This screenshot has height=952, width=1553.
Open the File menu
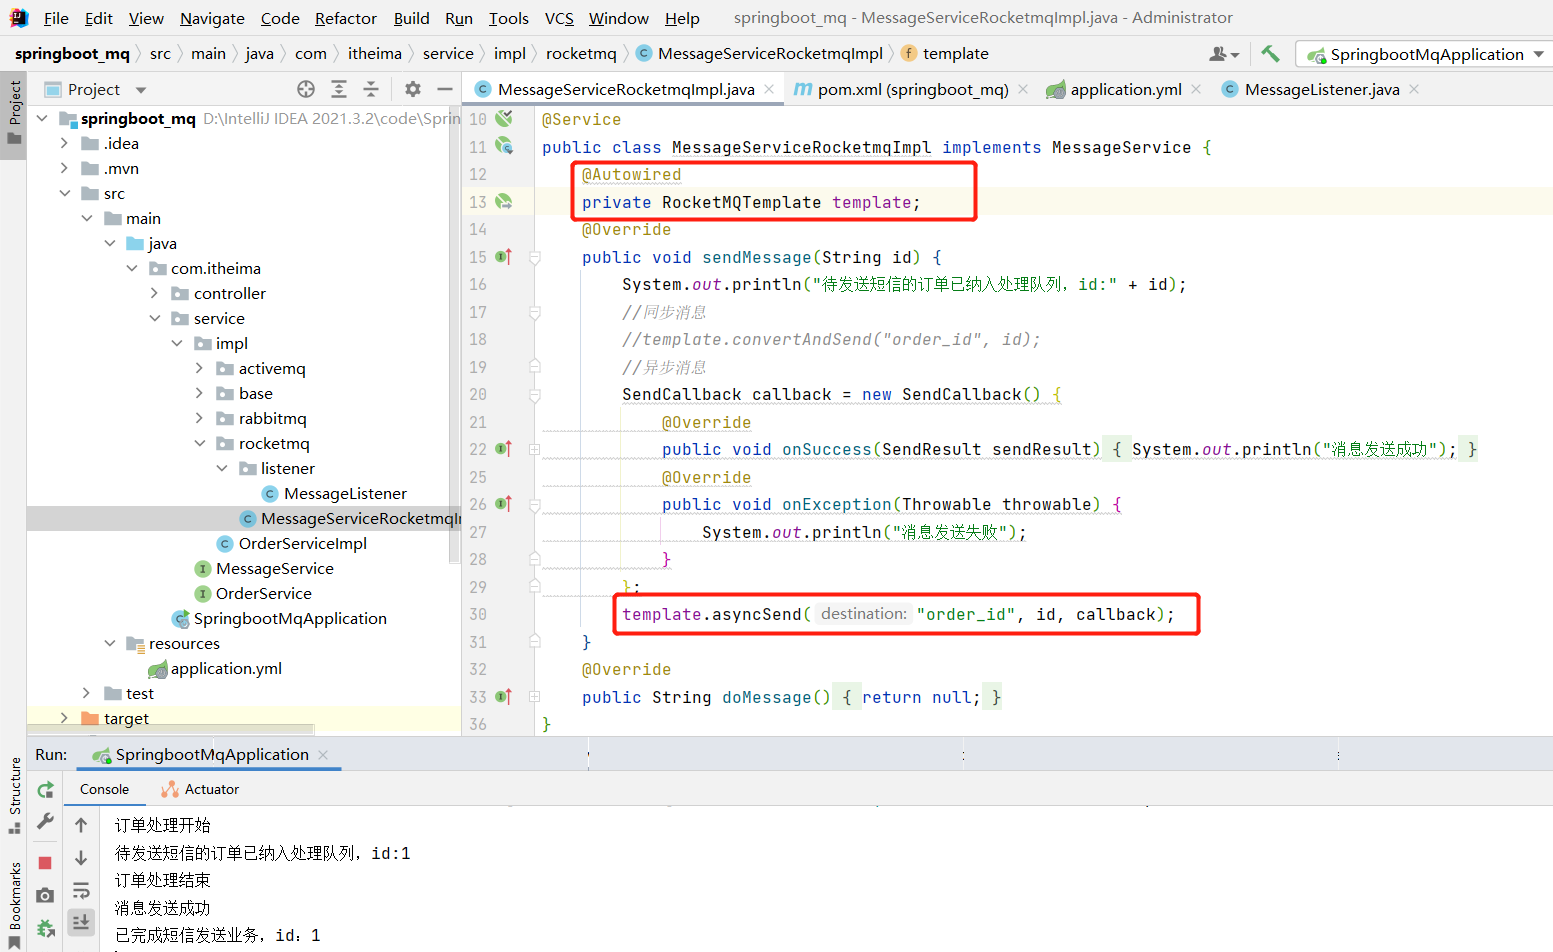pyautogui.click(x=56, y=18)
